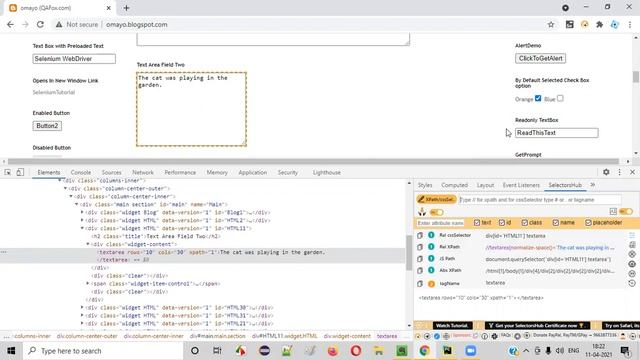
Task: Open Task View on the taskbar
Action: (x=217, y=351)
